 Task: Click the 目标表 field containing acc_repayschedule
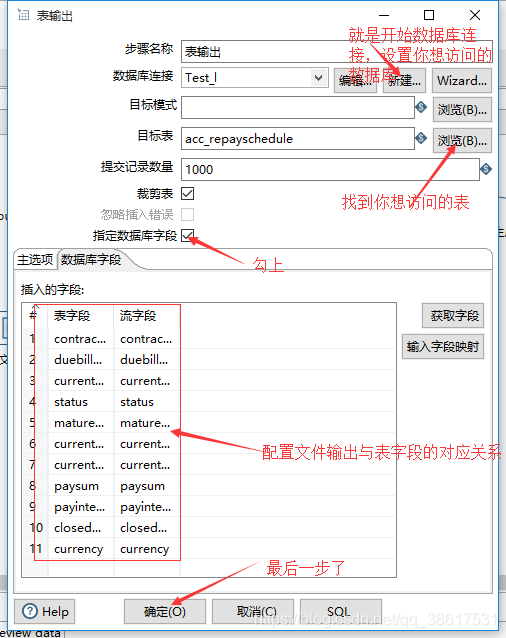(298, 138)
